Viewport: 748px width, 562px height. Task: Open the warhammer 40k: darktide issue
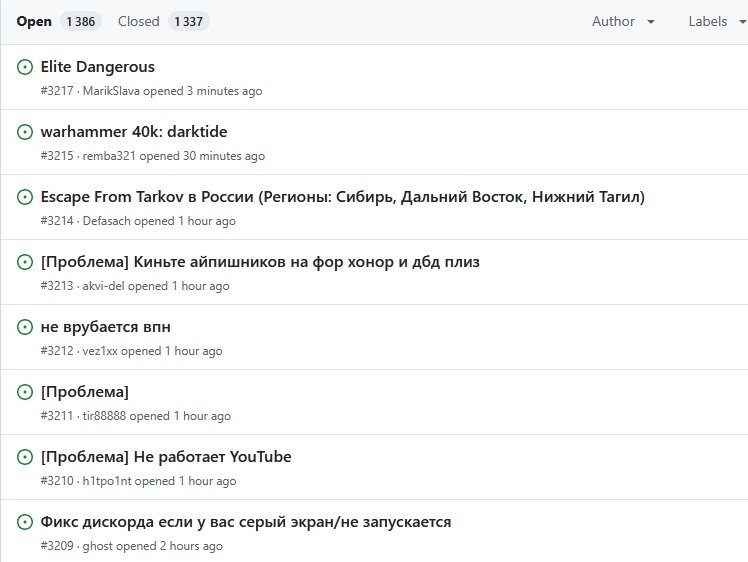(134, 132)
